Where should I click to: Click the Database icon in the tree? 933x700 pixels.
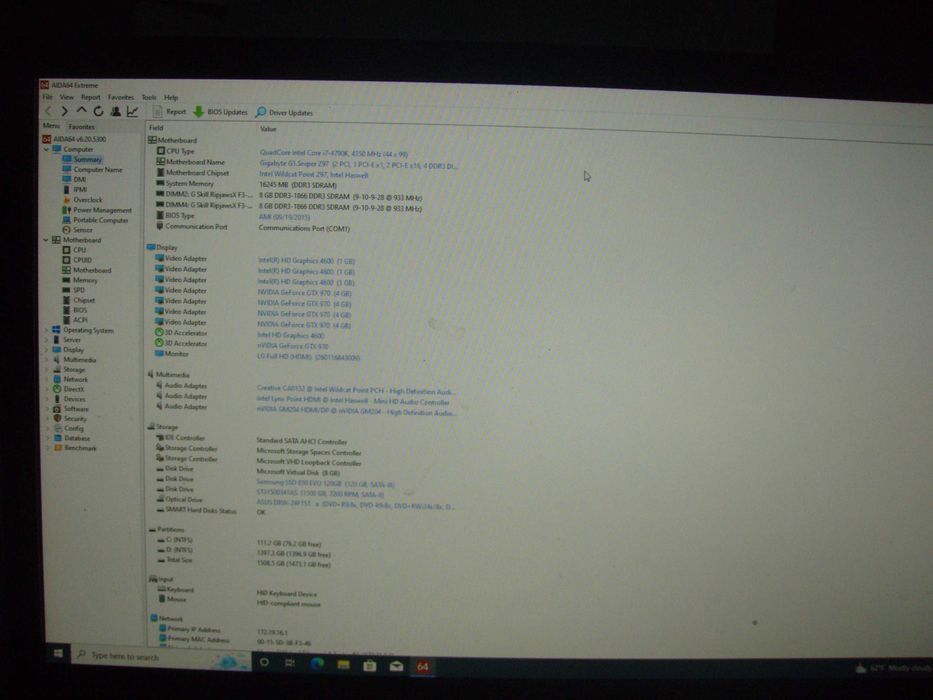click(x=58, y=438)
